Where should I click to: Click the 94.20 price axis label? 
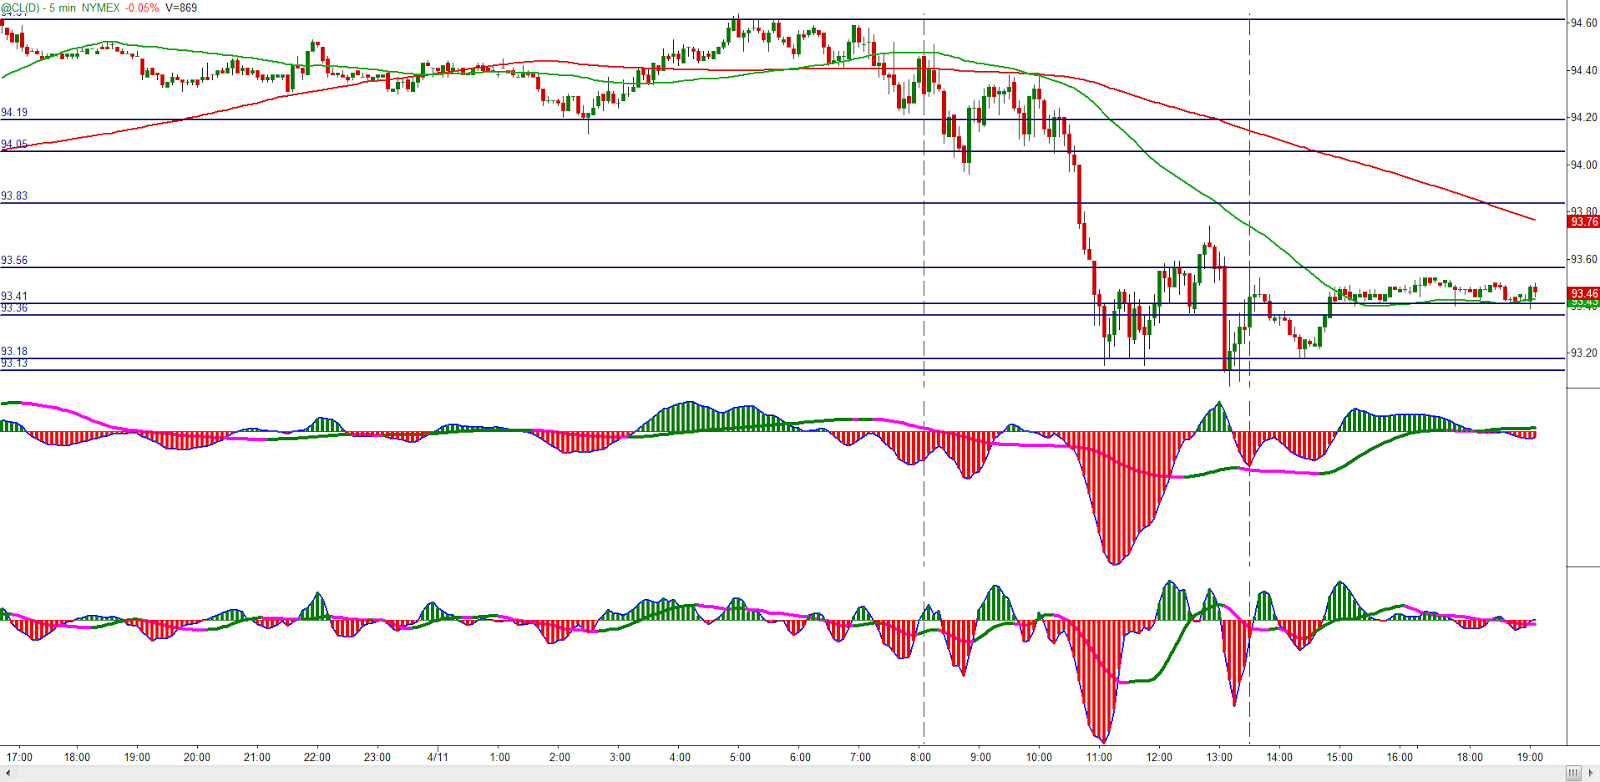pyautogui.click(x=1584, y=117)
